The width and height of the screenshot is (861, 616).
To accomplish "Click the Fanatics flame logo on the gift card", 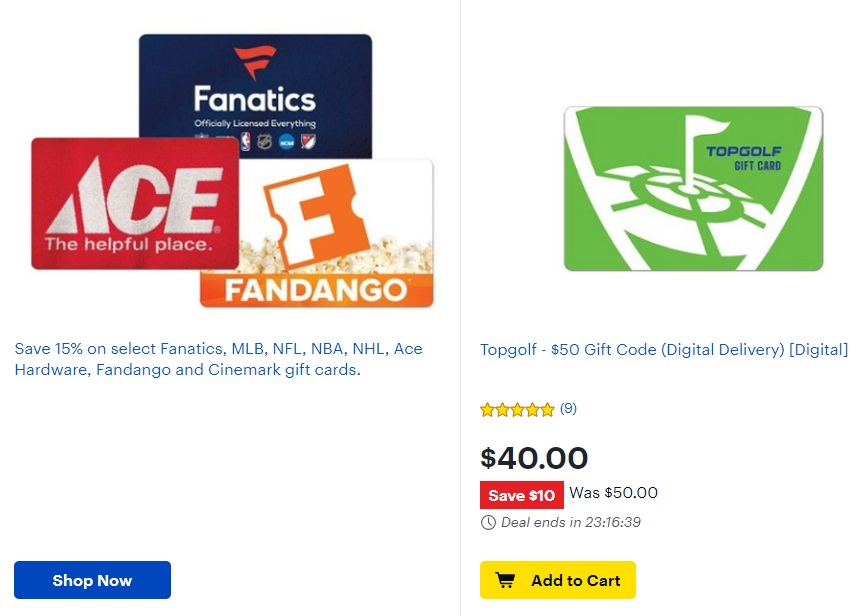I will pyautogui.click(x=256, y=60).
